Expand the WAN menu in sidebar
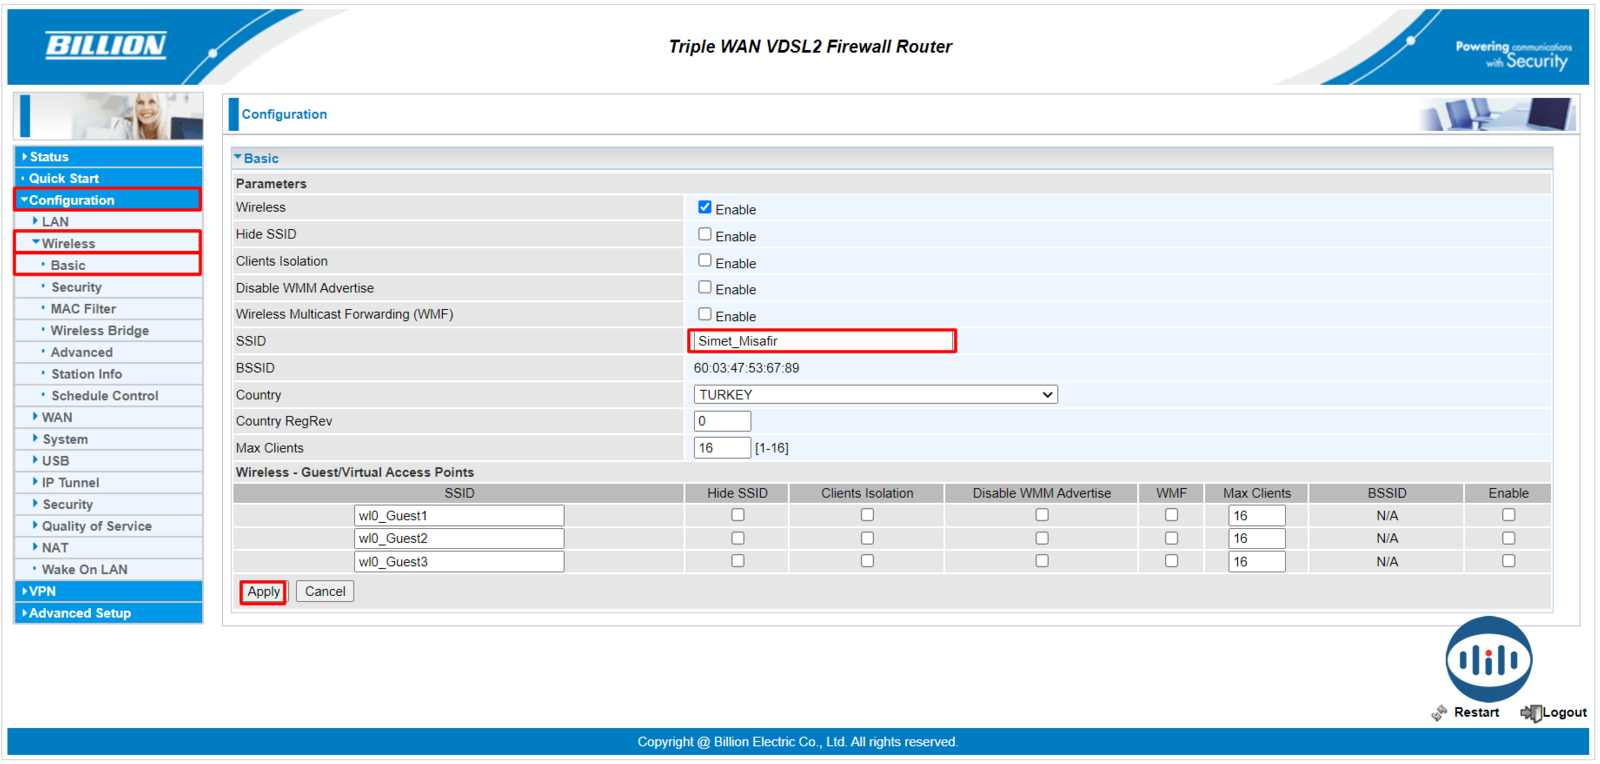 (56, 417)
